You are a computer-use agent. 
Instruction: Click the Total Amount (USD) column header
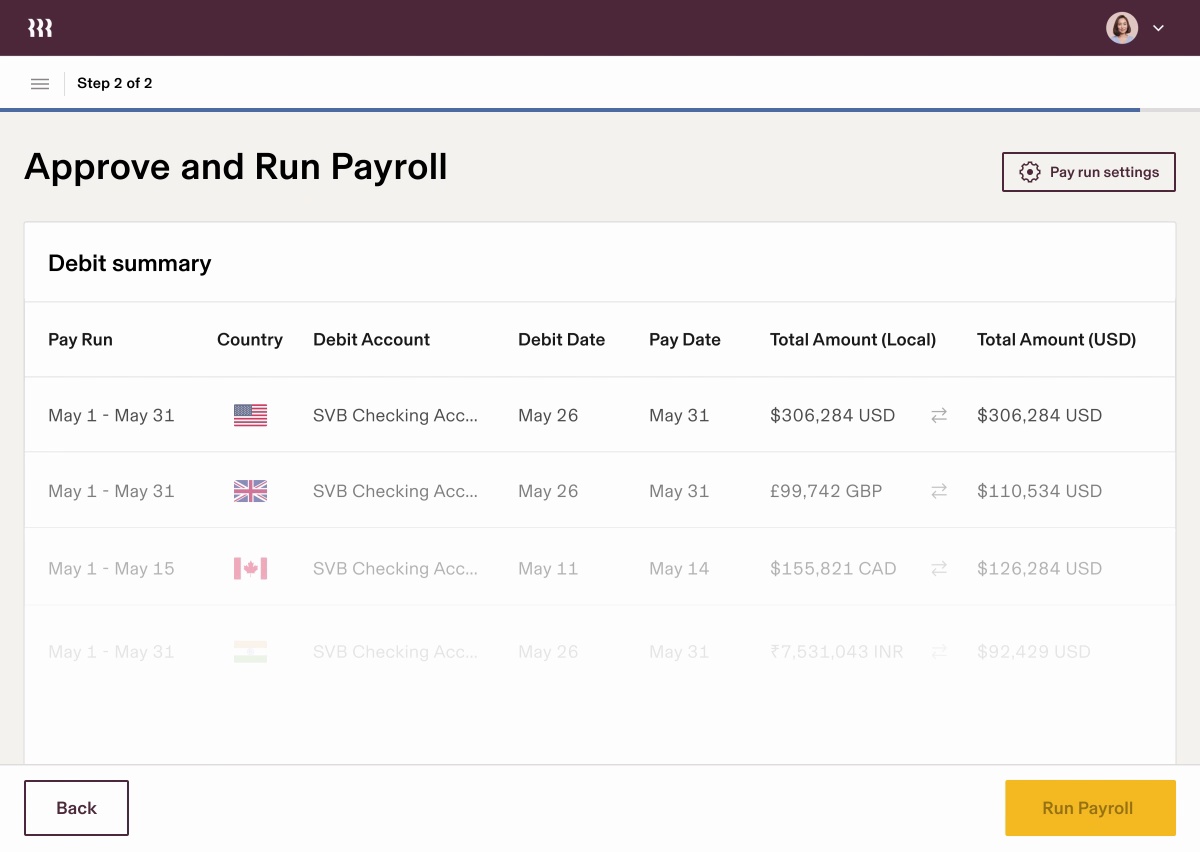coord(1056,340)
